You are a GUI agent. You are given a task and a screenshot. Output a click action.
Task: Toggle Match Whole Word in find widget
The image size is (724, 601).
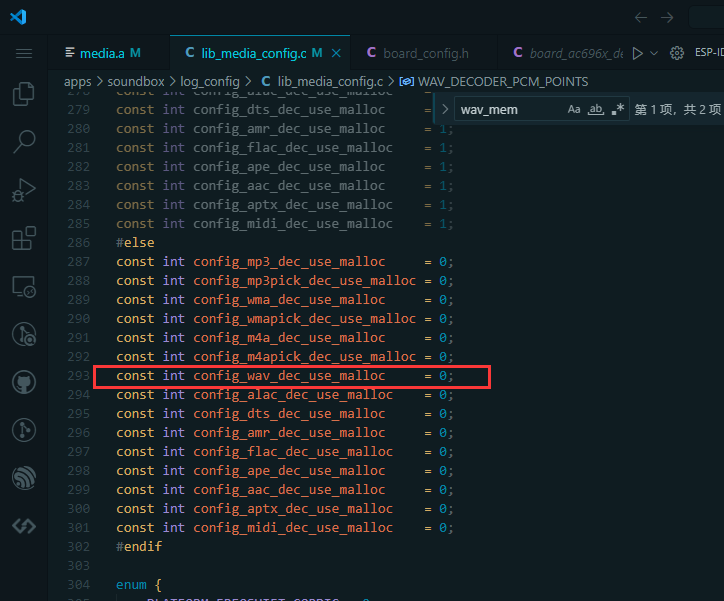(596, 109)
